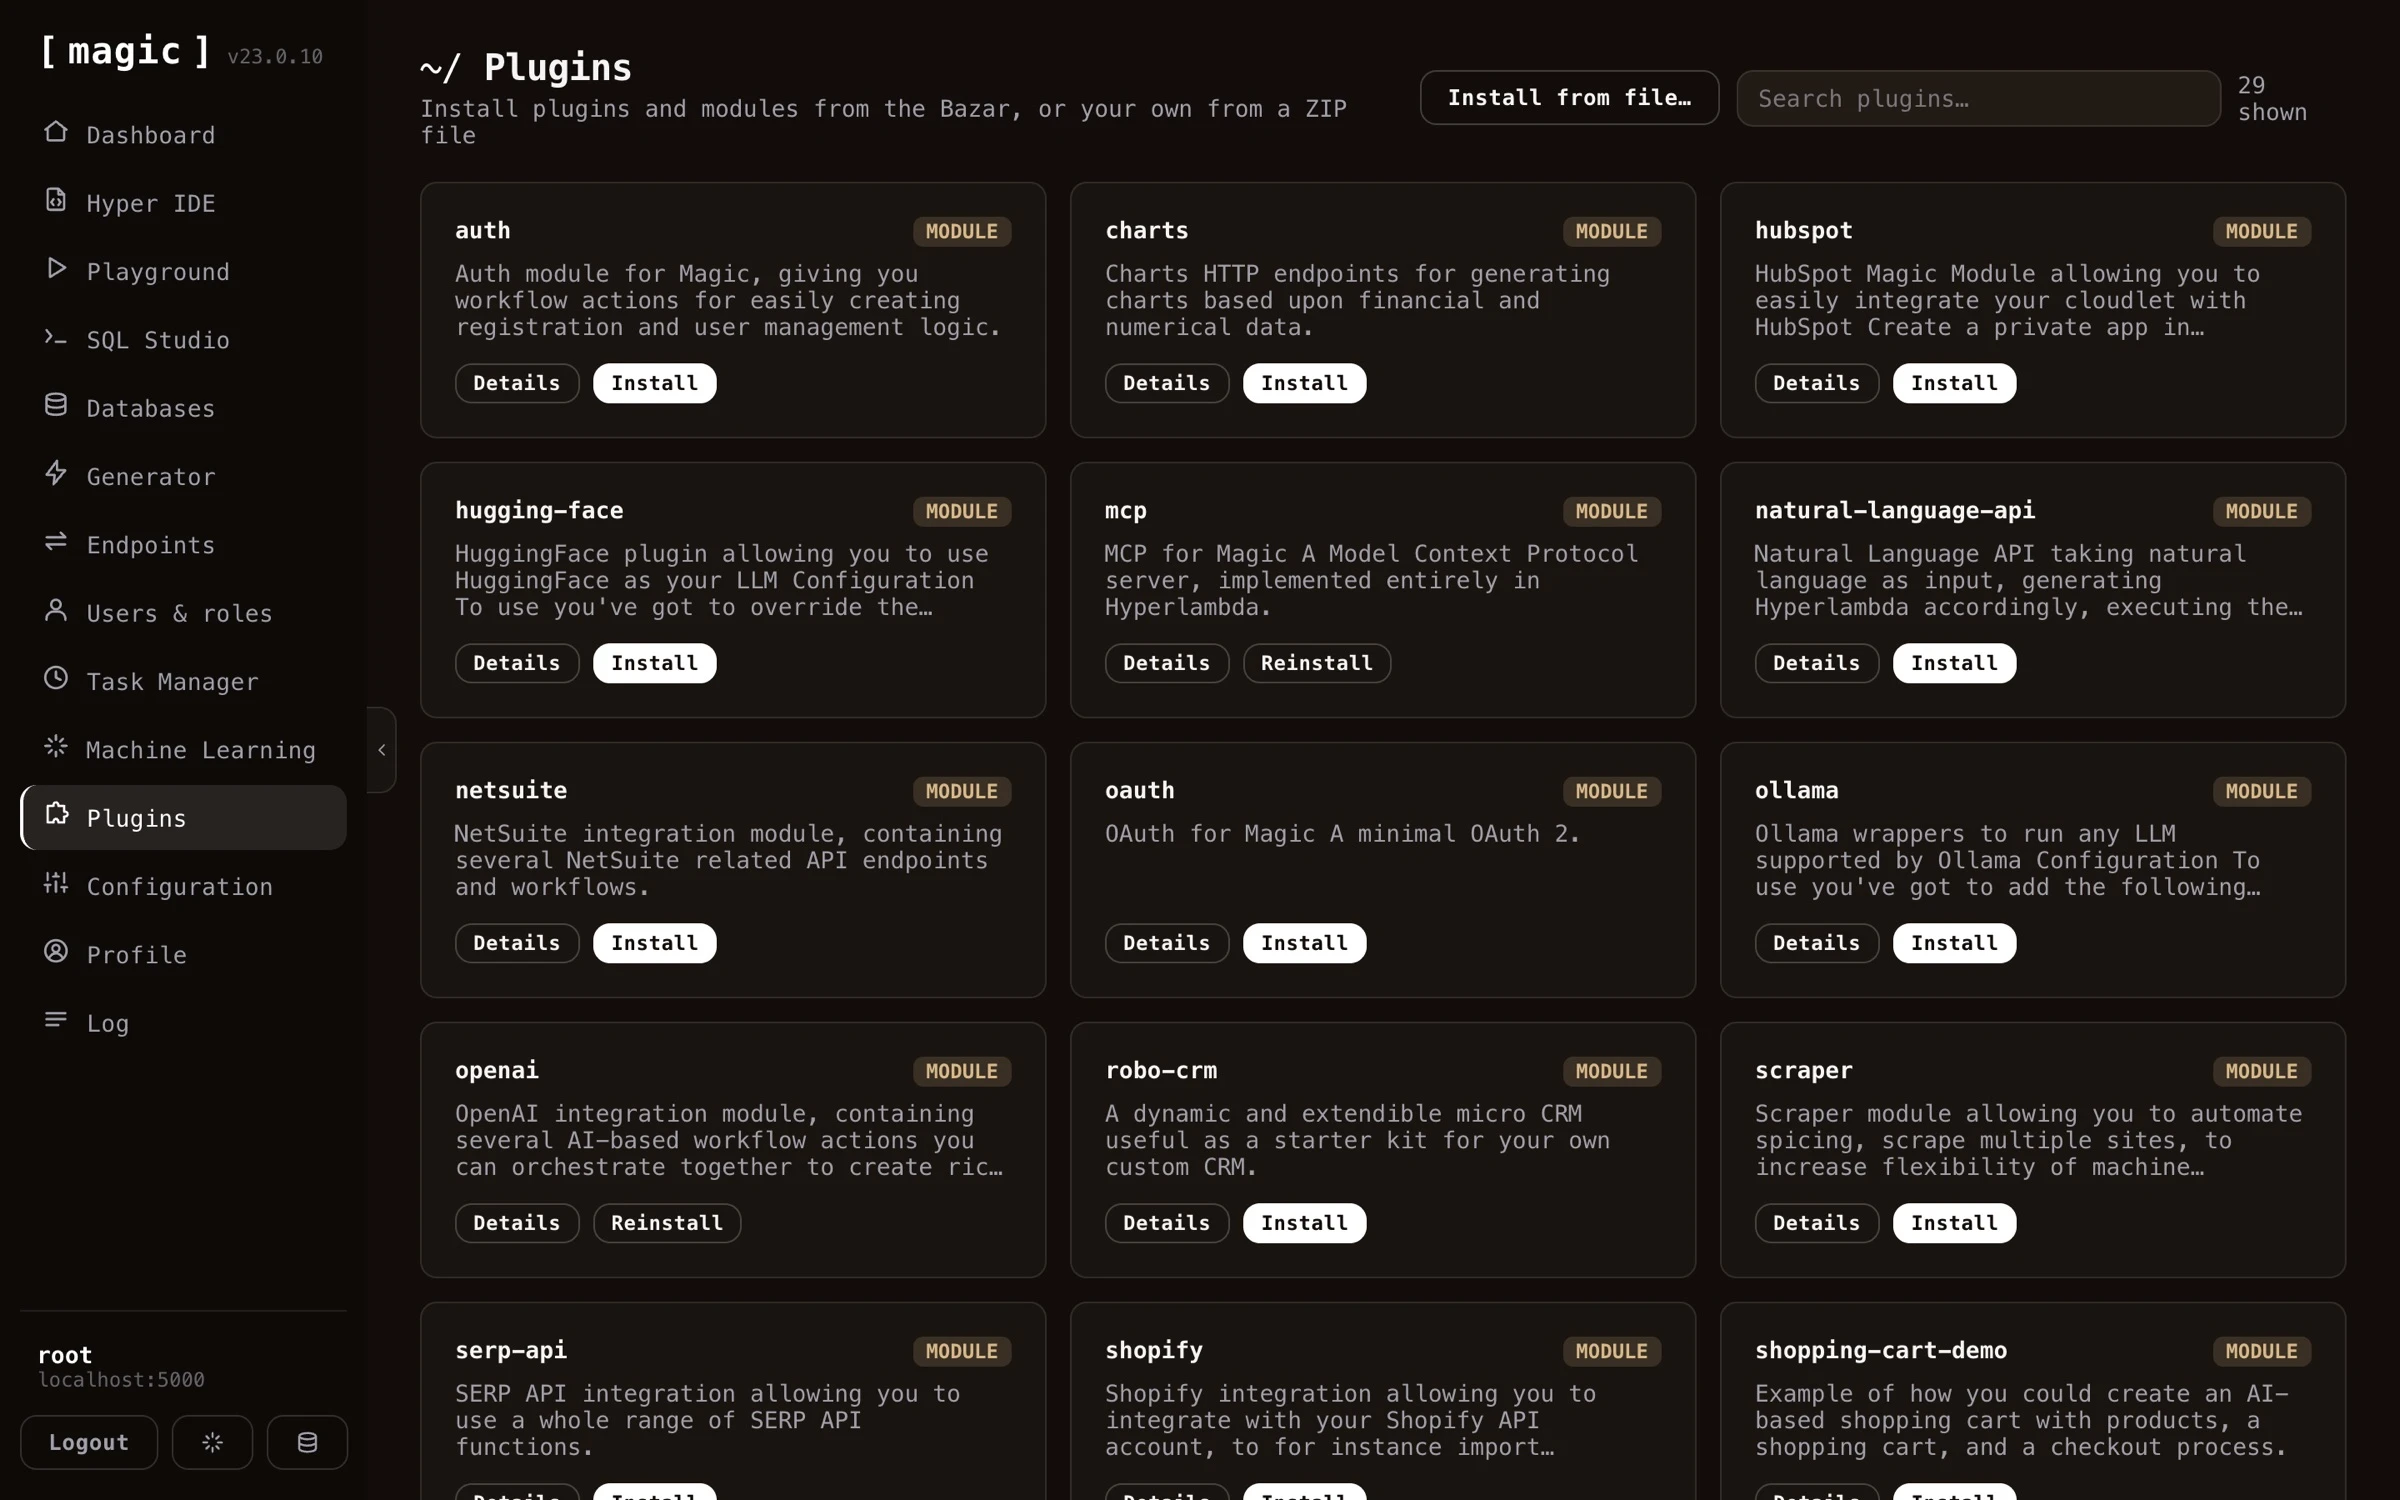Select Configuration in the sidebar
This screenshot has height=1500, width=2400.
(183, 887)
